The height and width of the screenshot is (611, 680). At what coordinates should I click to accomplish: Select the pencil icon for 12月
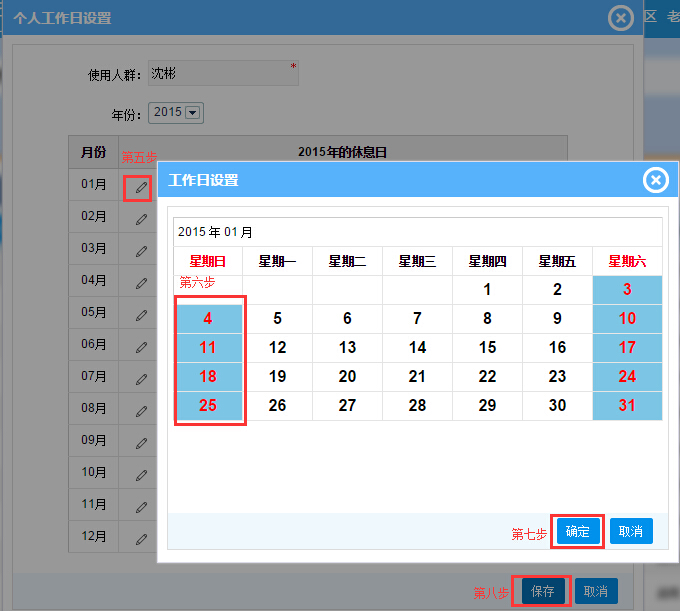coord(141,539)
